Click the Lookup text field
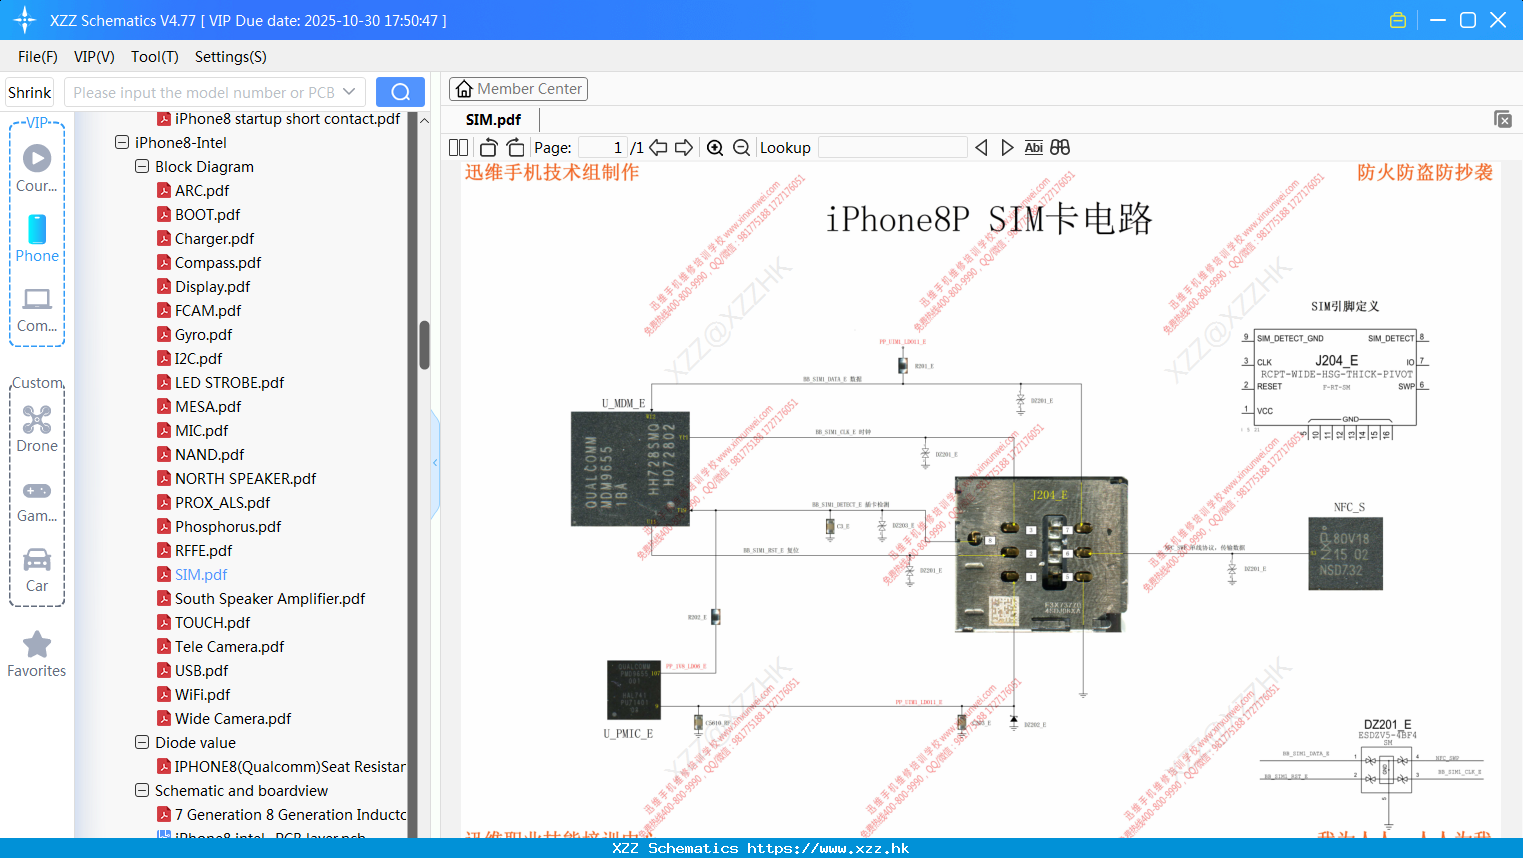This screenshot has width=1523, height=858. (892, 147)
